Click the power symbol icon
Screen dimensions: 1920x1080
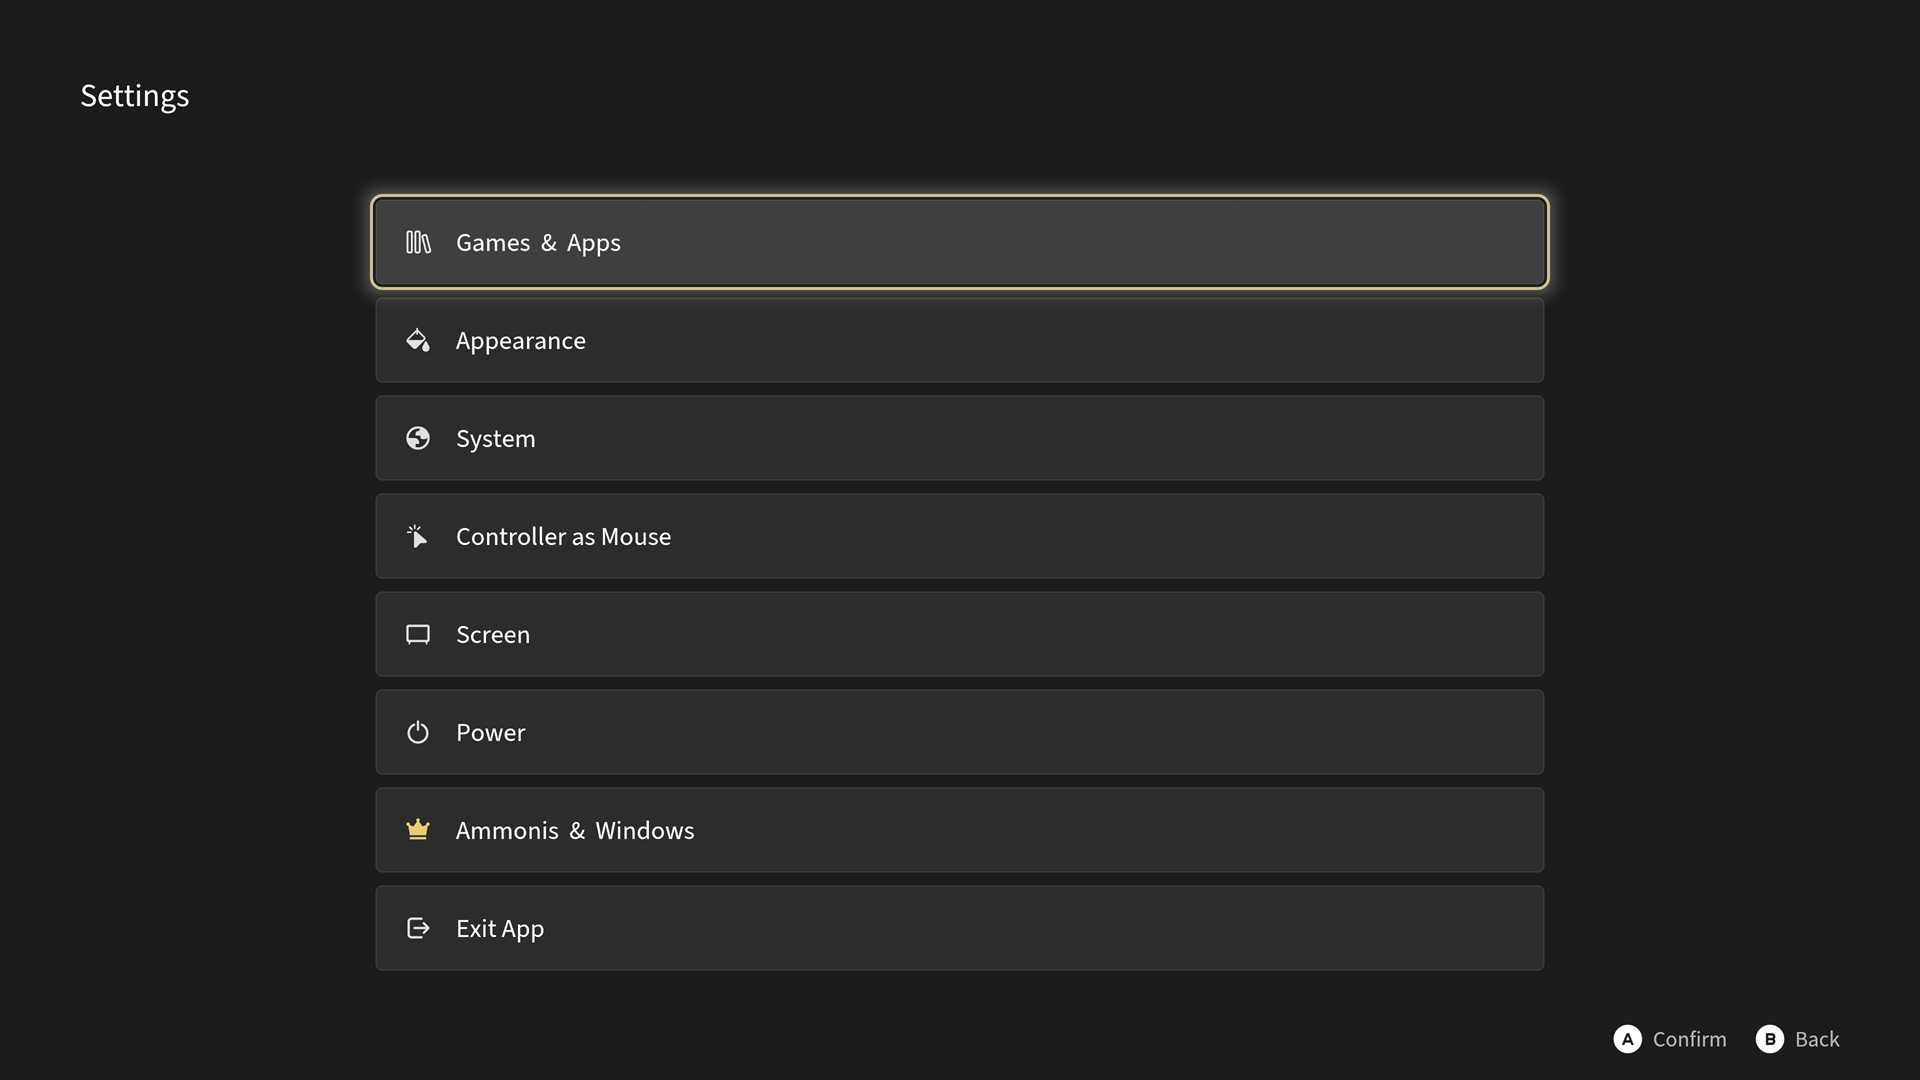tap(418, 732)
